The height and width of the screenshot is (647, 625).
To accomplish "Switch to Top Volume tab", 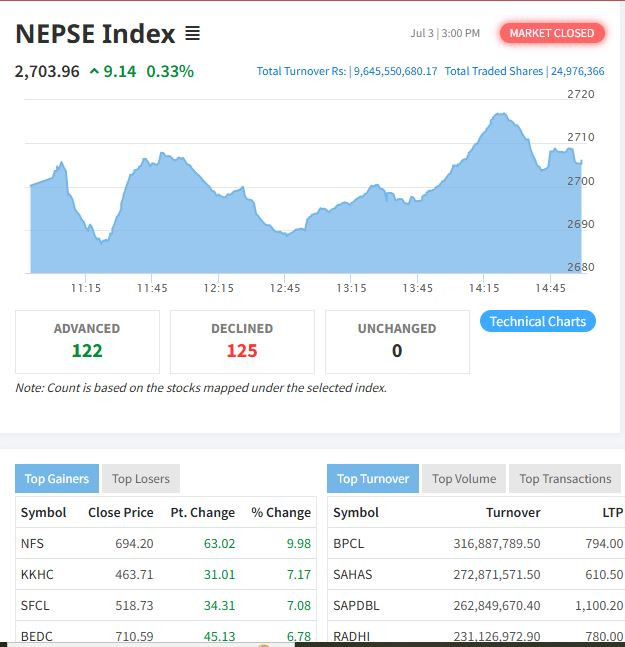I will pyautogui.click(x=464, y=478).
